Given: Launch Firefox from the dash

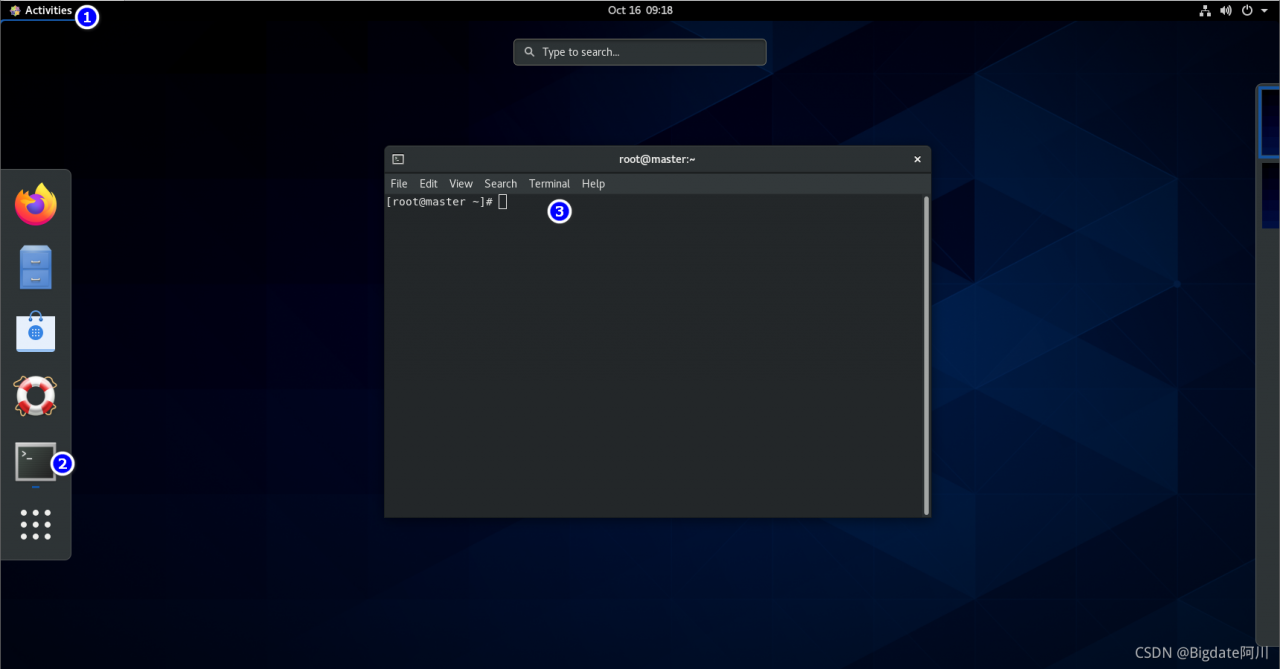Looking at the screenshot, I should 36,204.
